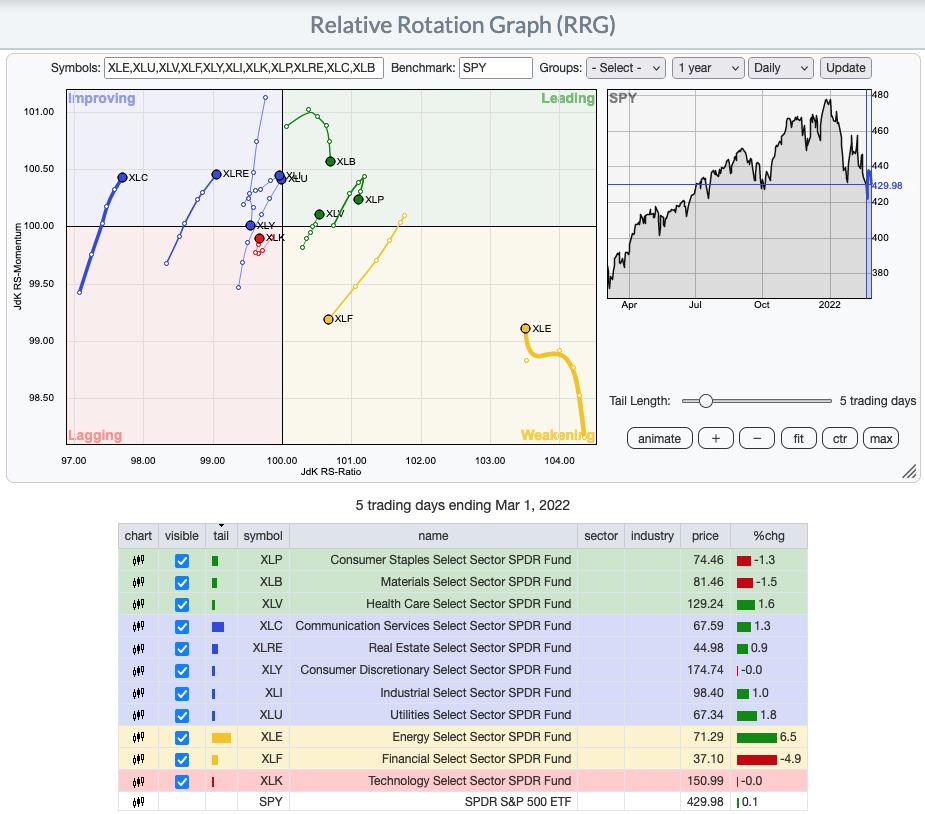Click the Symbols input field
925x814 pixels.
(244, 68)
